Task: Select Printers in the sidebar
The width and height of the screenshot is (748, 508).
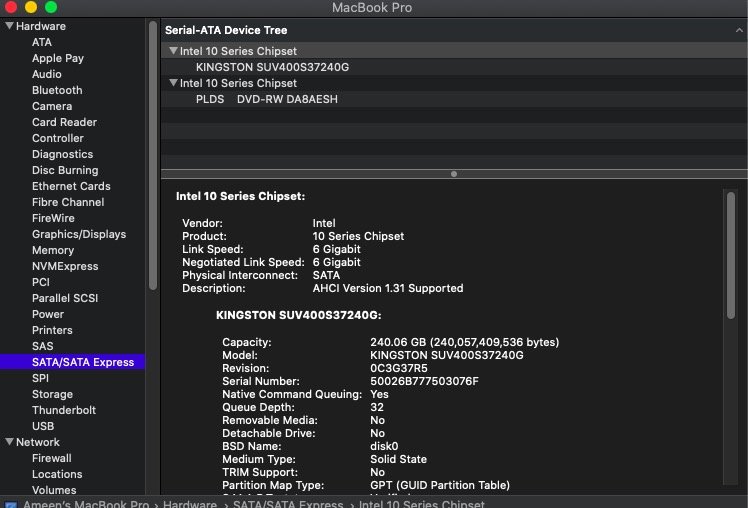Action: [x=52, y=330]
